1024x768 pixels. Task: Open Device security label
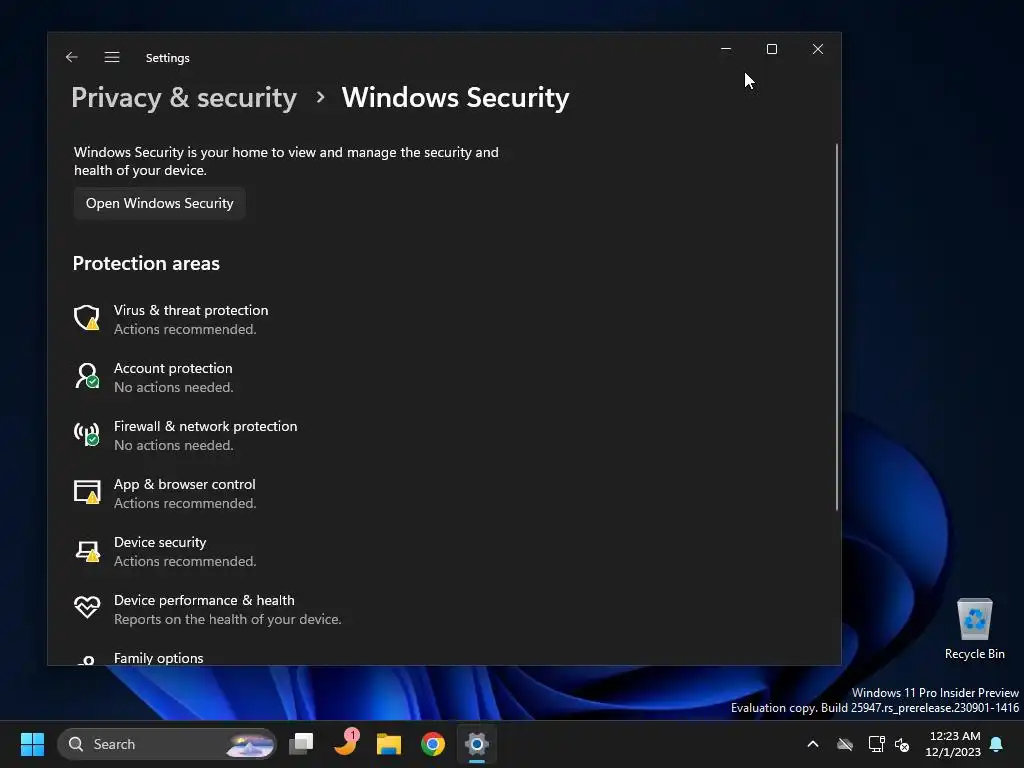(x=160, y=542)
